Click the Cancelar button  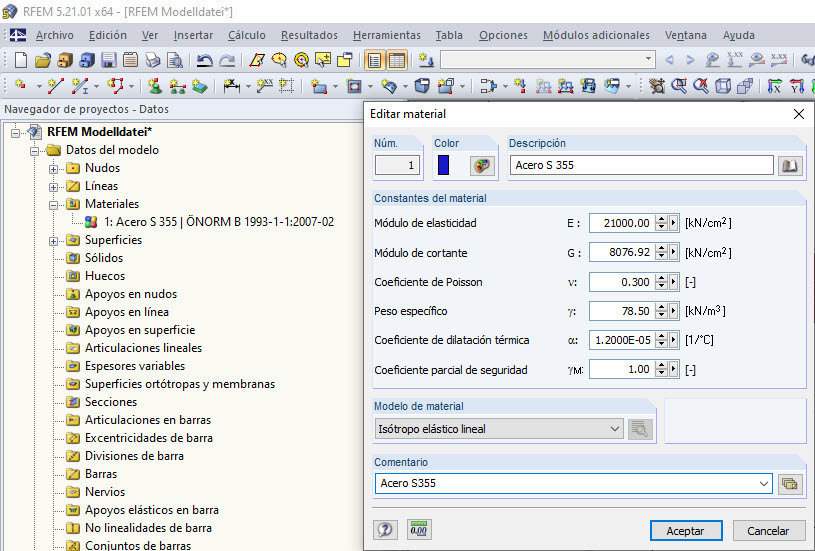click(768, 531)
